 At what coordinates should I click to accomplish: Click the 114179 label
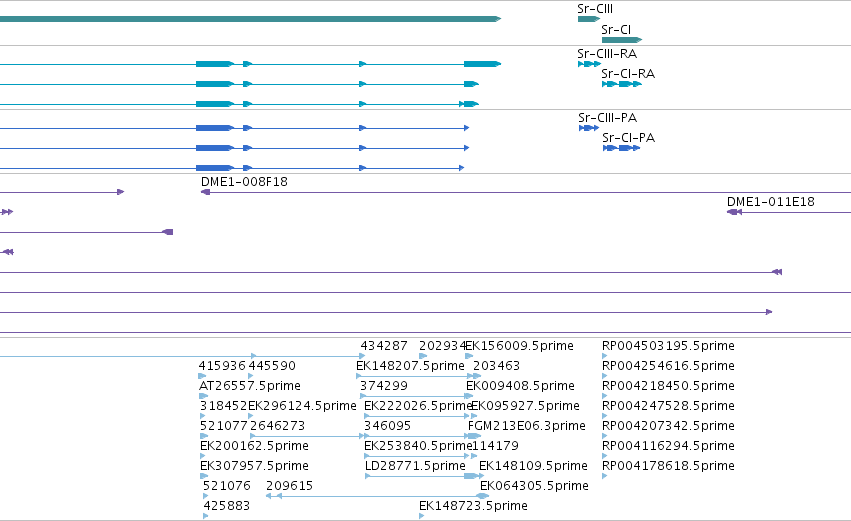pos(496,446)
